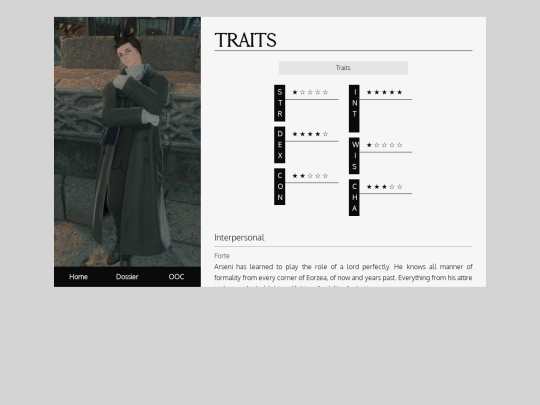This screenshot has width=540, height=405.
Task: Click the TRAITS page heading
Action: click(x=246, y=40)
